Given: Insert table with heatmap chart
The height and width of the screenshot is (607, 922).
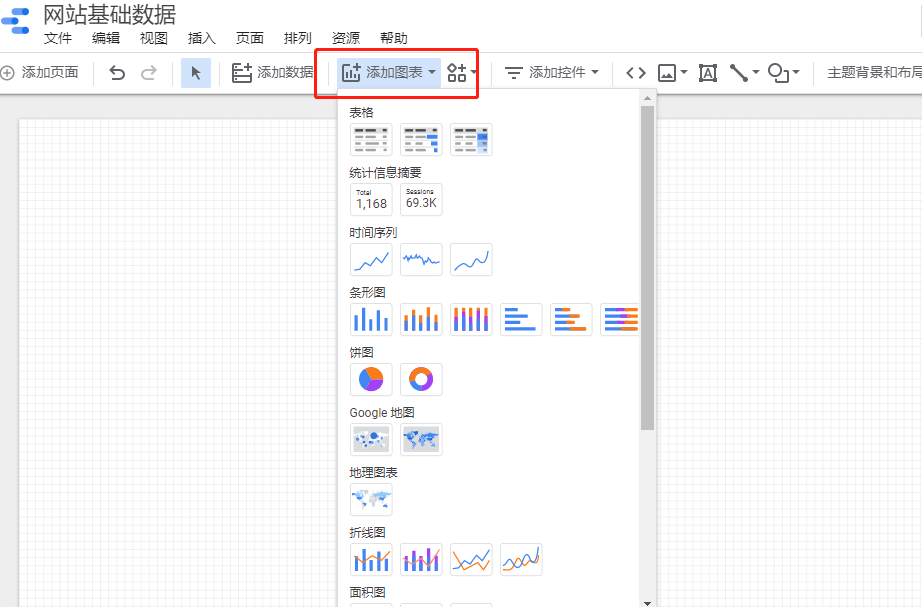Looking at the screenshot, I should point(471,139).
